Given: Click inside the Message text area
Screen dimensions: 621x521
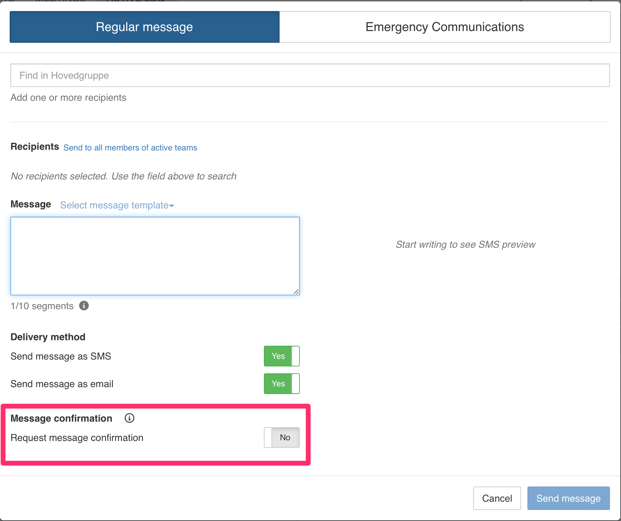Looking at the screenshot, I should [155, 256].
